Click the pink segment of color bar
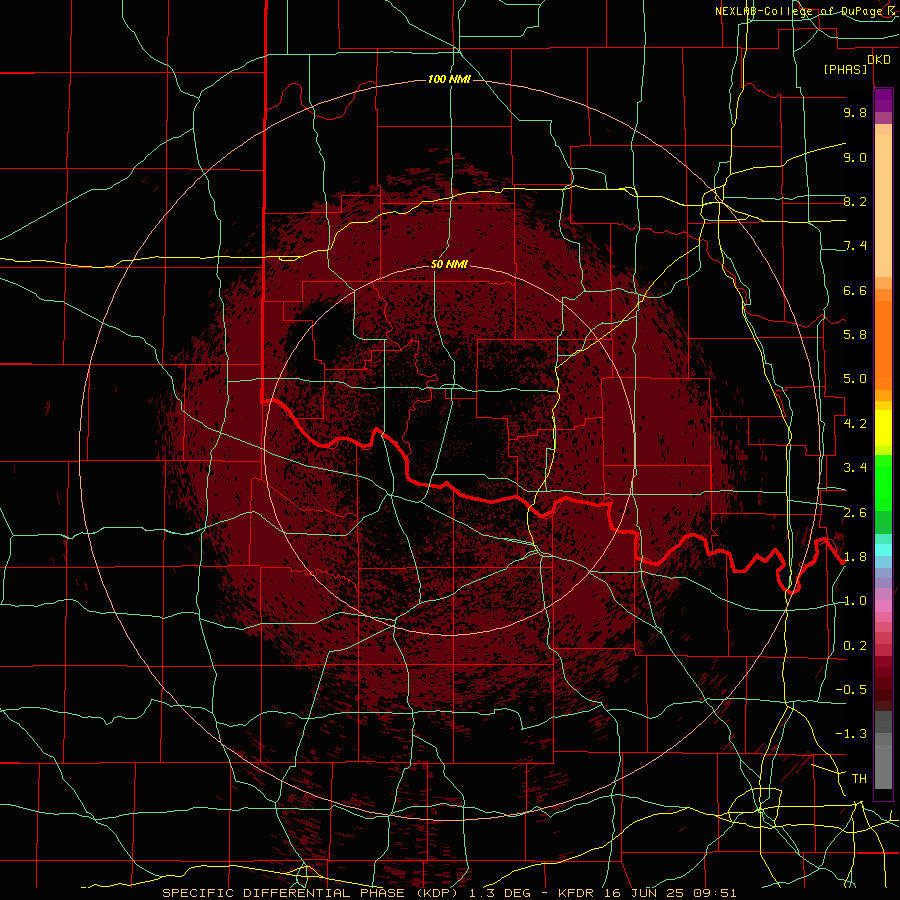900x900 pixels. coord(883,606)
